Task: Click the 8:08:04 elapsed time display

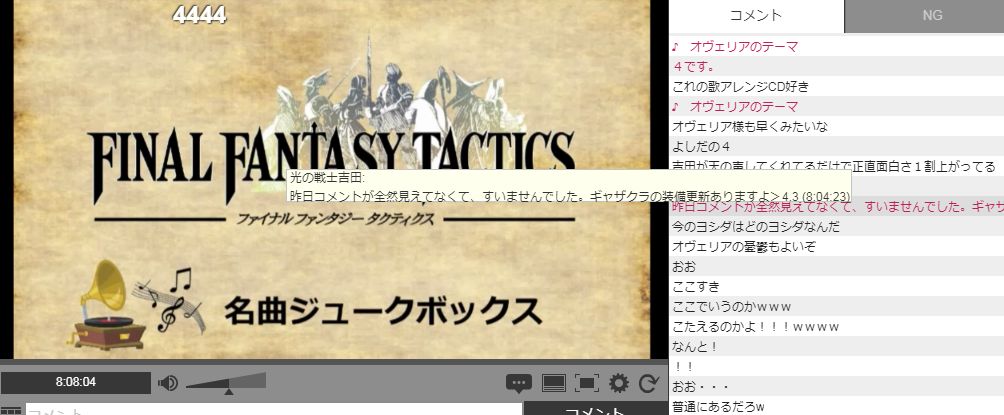Action: 76,382
